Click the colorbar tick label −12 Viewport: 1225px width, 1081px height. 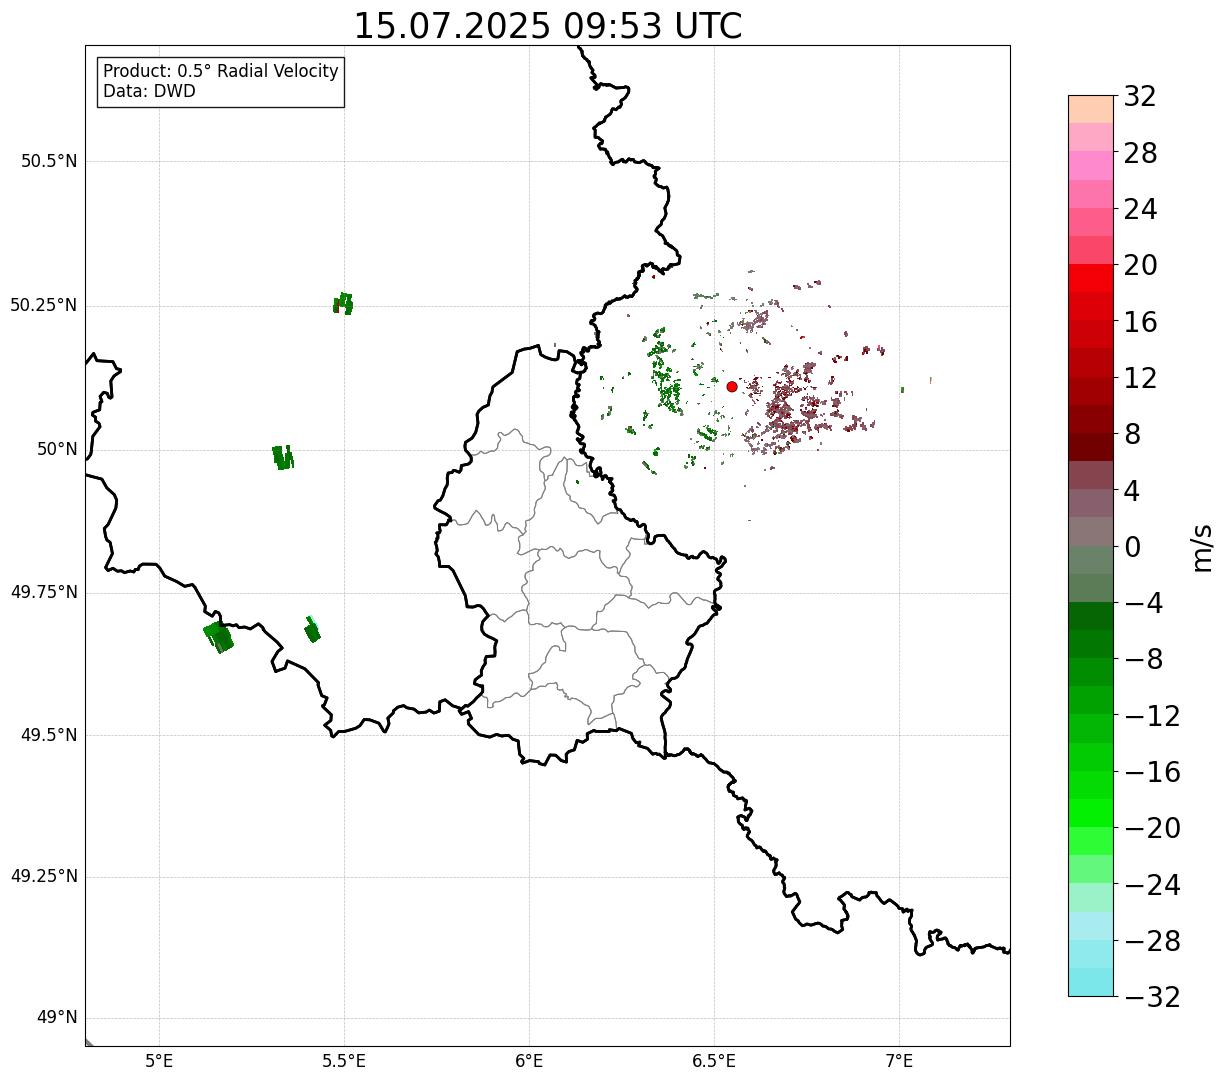pyautogui.click(x=1152, y=716)
